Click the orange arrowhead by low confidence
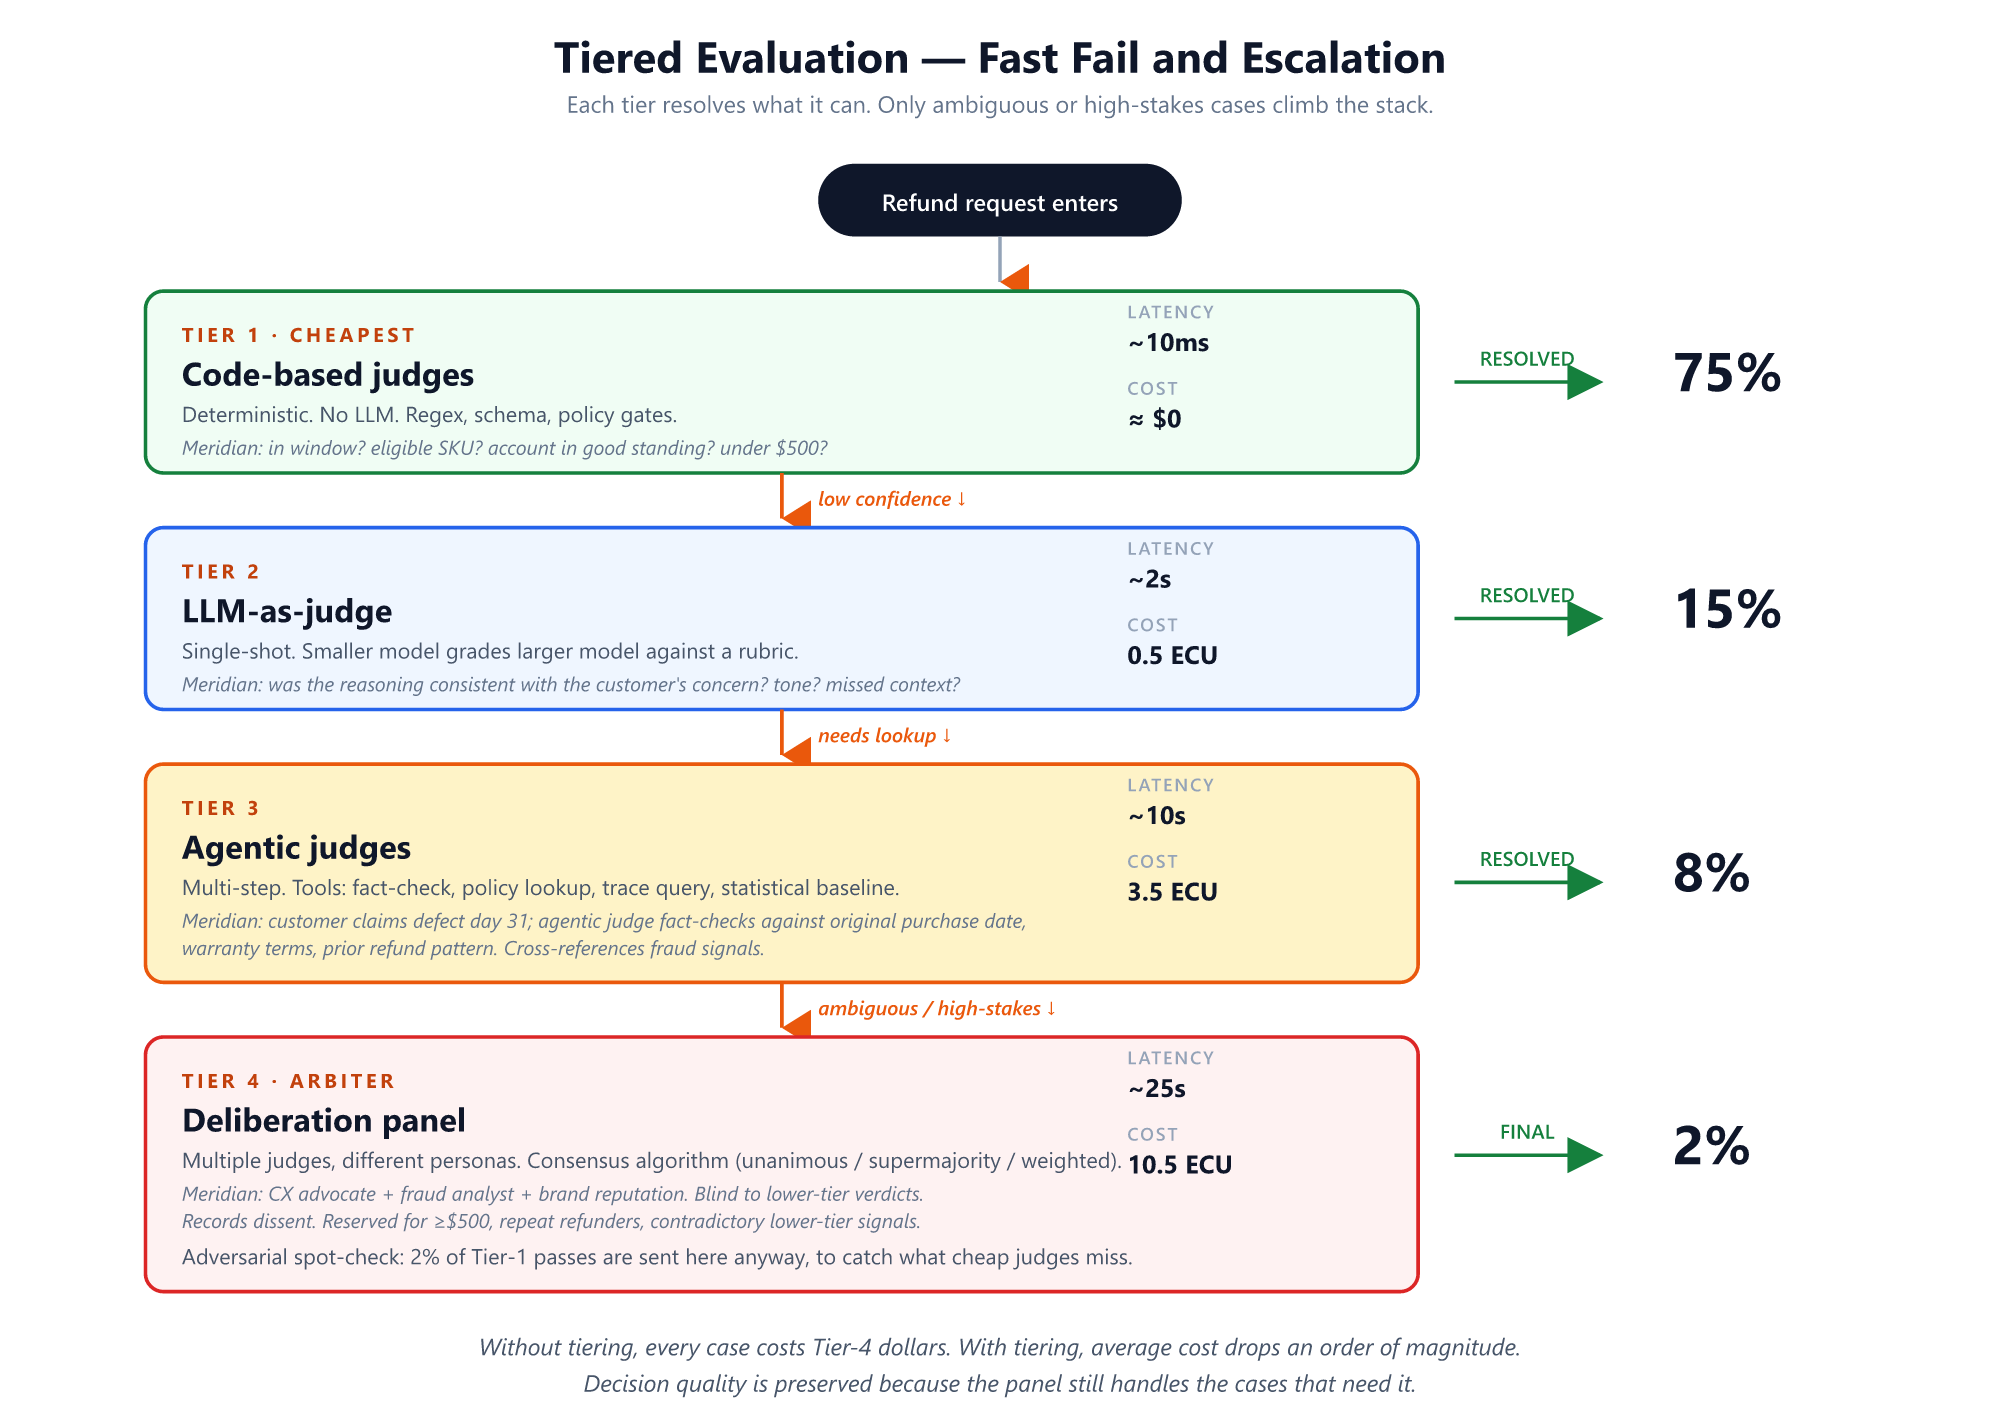Viewport: 2000px width, 1419px height. click(x=796, y=515)
